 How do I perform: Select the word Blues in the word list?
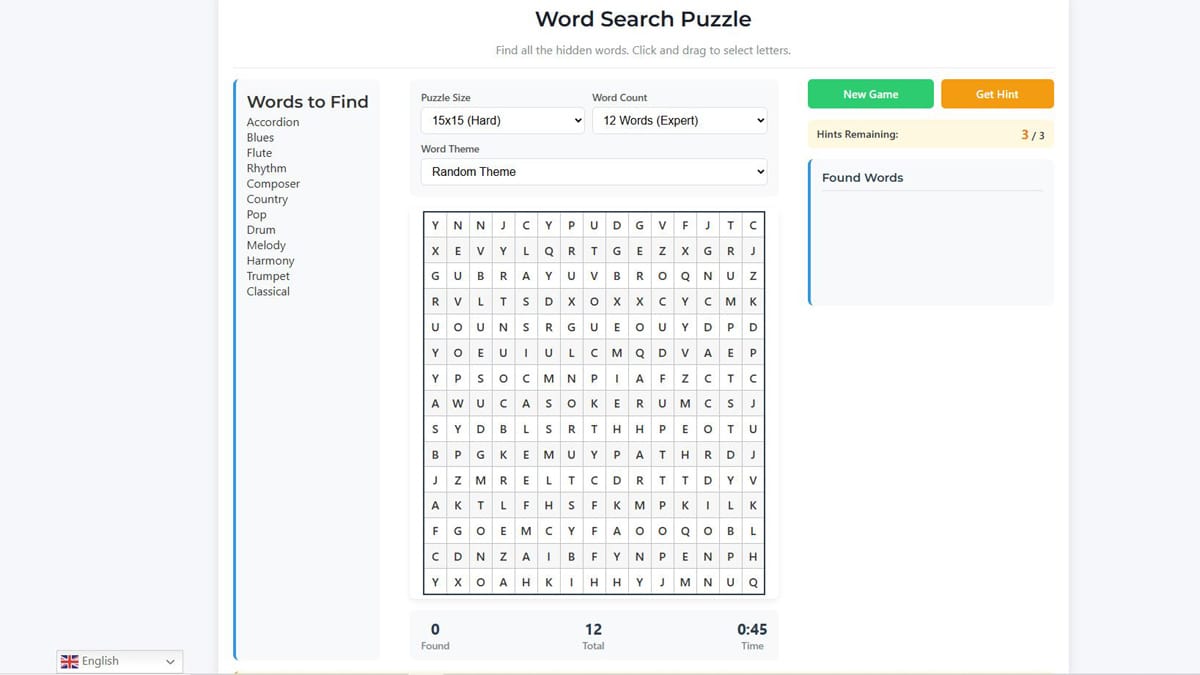pyautogui.click(x=260, y=137)
